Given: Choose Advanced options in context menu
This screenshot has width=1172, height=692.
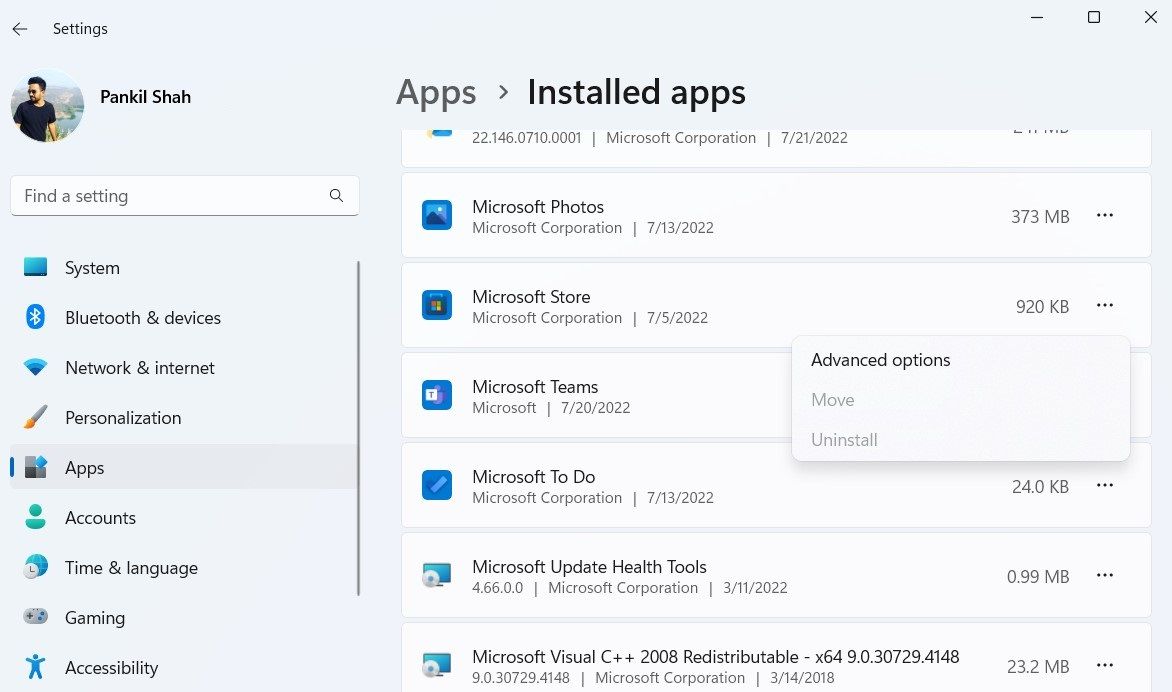Looking at the screenshot, I should (x=960, y=359).
